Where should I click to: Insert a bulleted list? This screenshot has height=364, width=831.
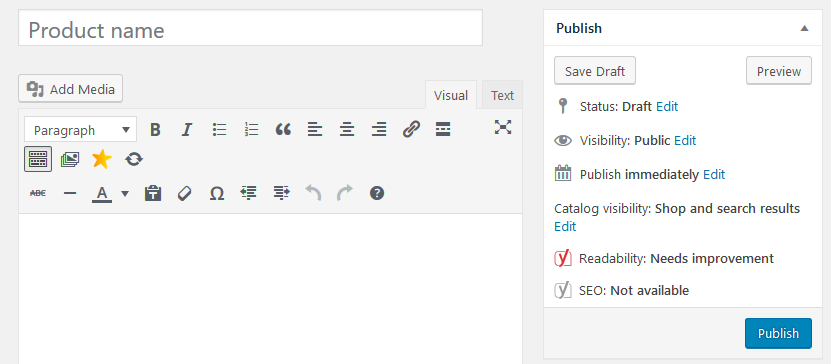(219, 129)
